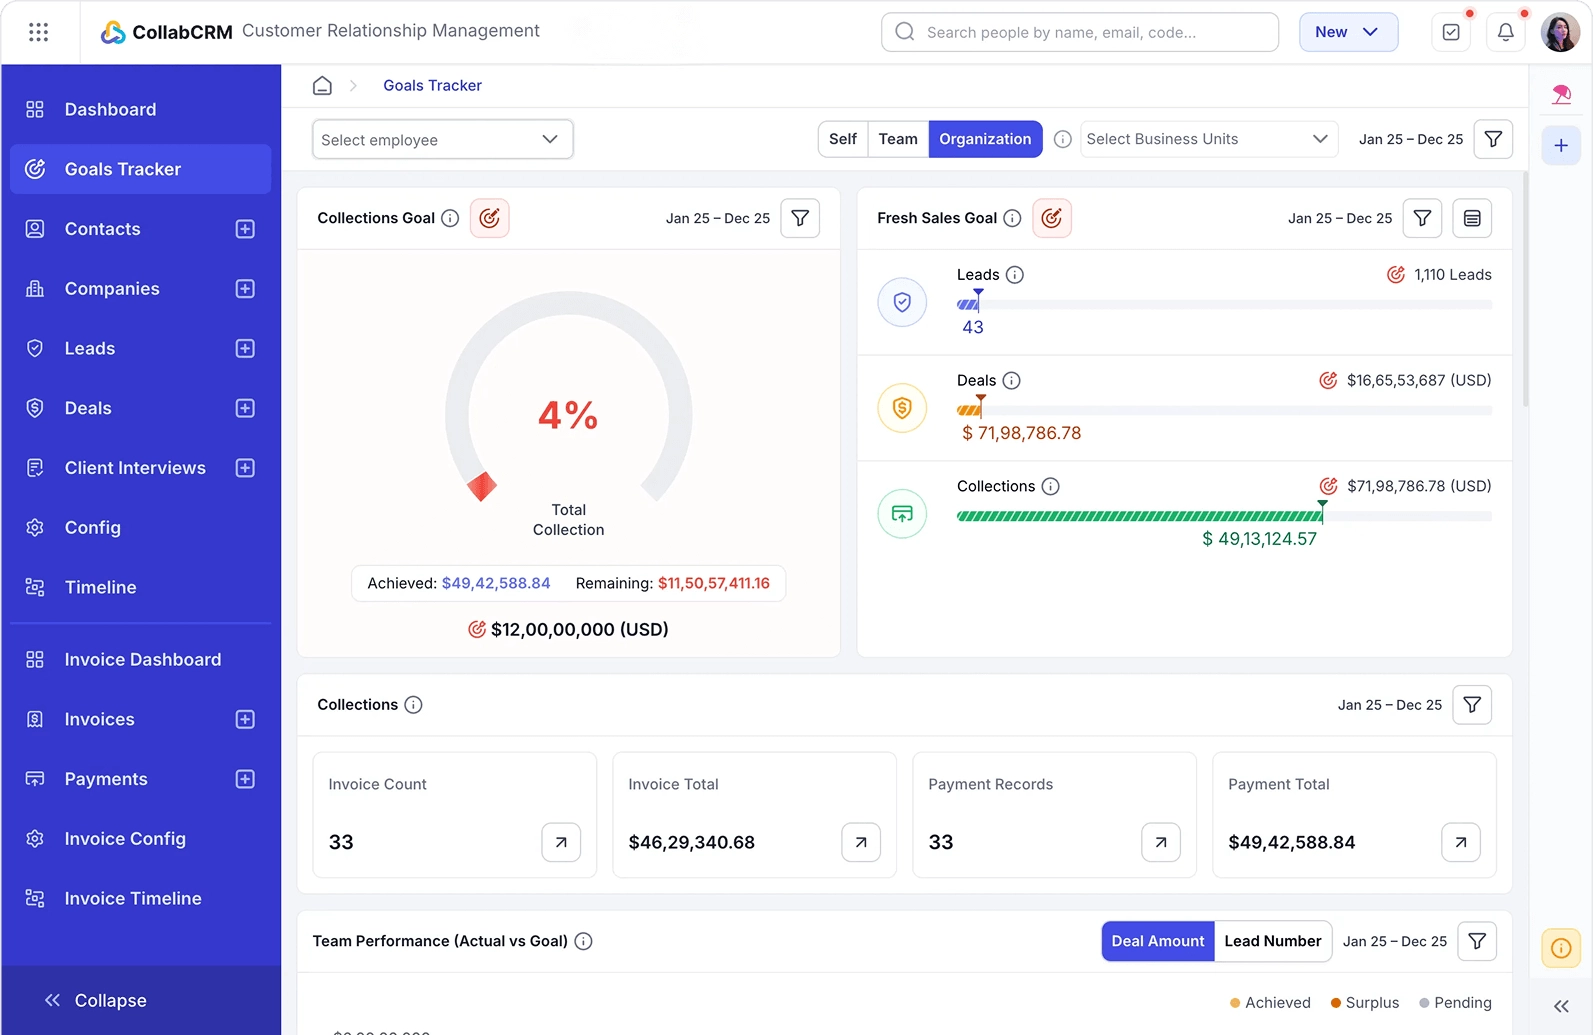Open Config in sidebar
Image resolution: width=1593 pixels, height=1035 pixels.
coord(140,528)
